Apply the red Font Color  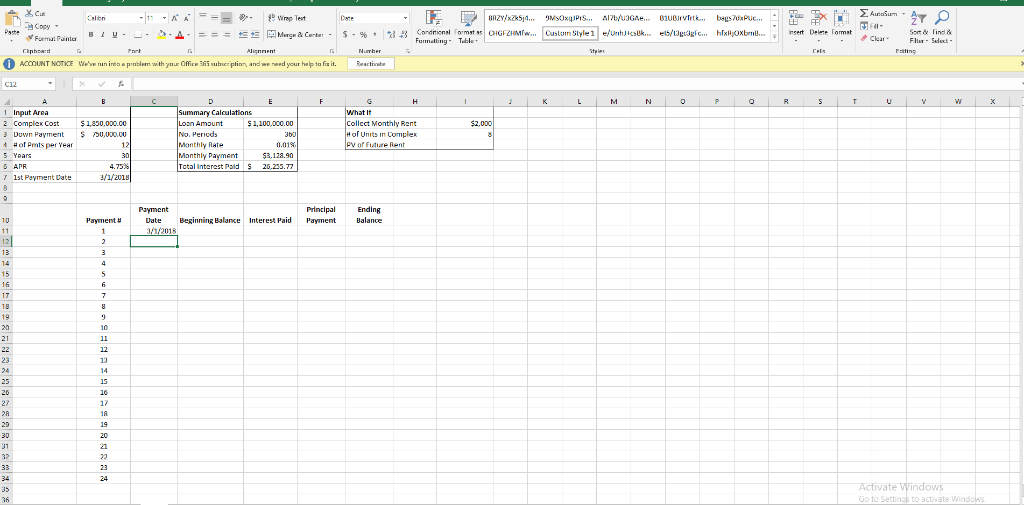[x=181, y=35]
